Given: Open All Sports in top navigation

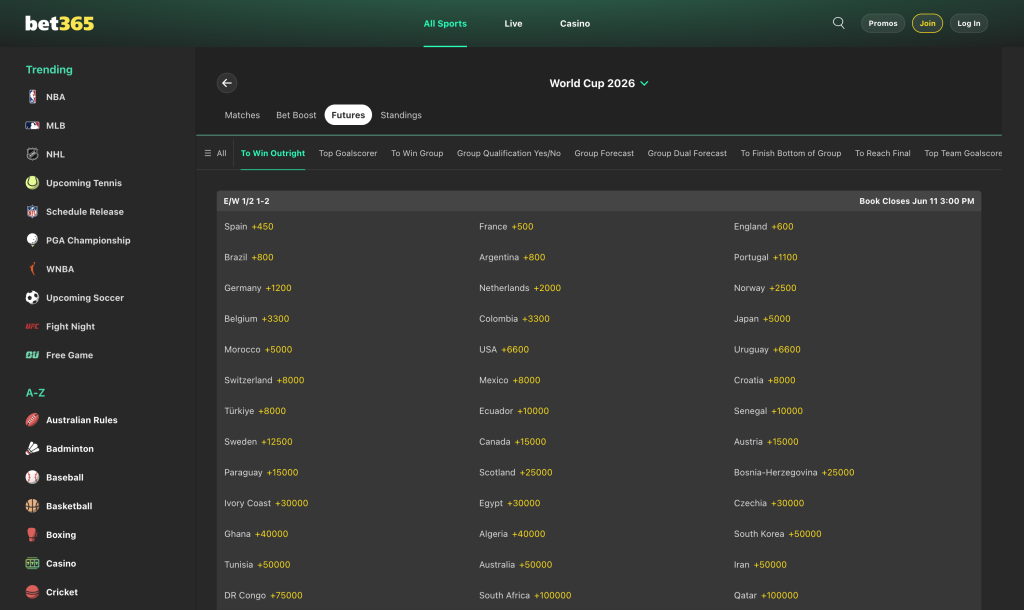Looking at the screenshot, I should [x=445, y=24].
